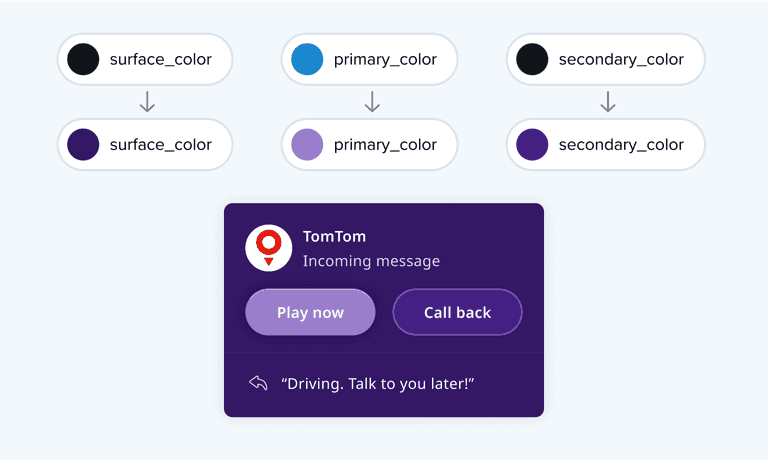This screenshot has height=460, width=768.
Task: Click the black surface_color swatch in top row
Action: 83,59
